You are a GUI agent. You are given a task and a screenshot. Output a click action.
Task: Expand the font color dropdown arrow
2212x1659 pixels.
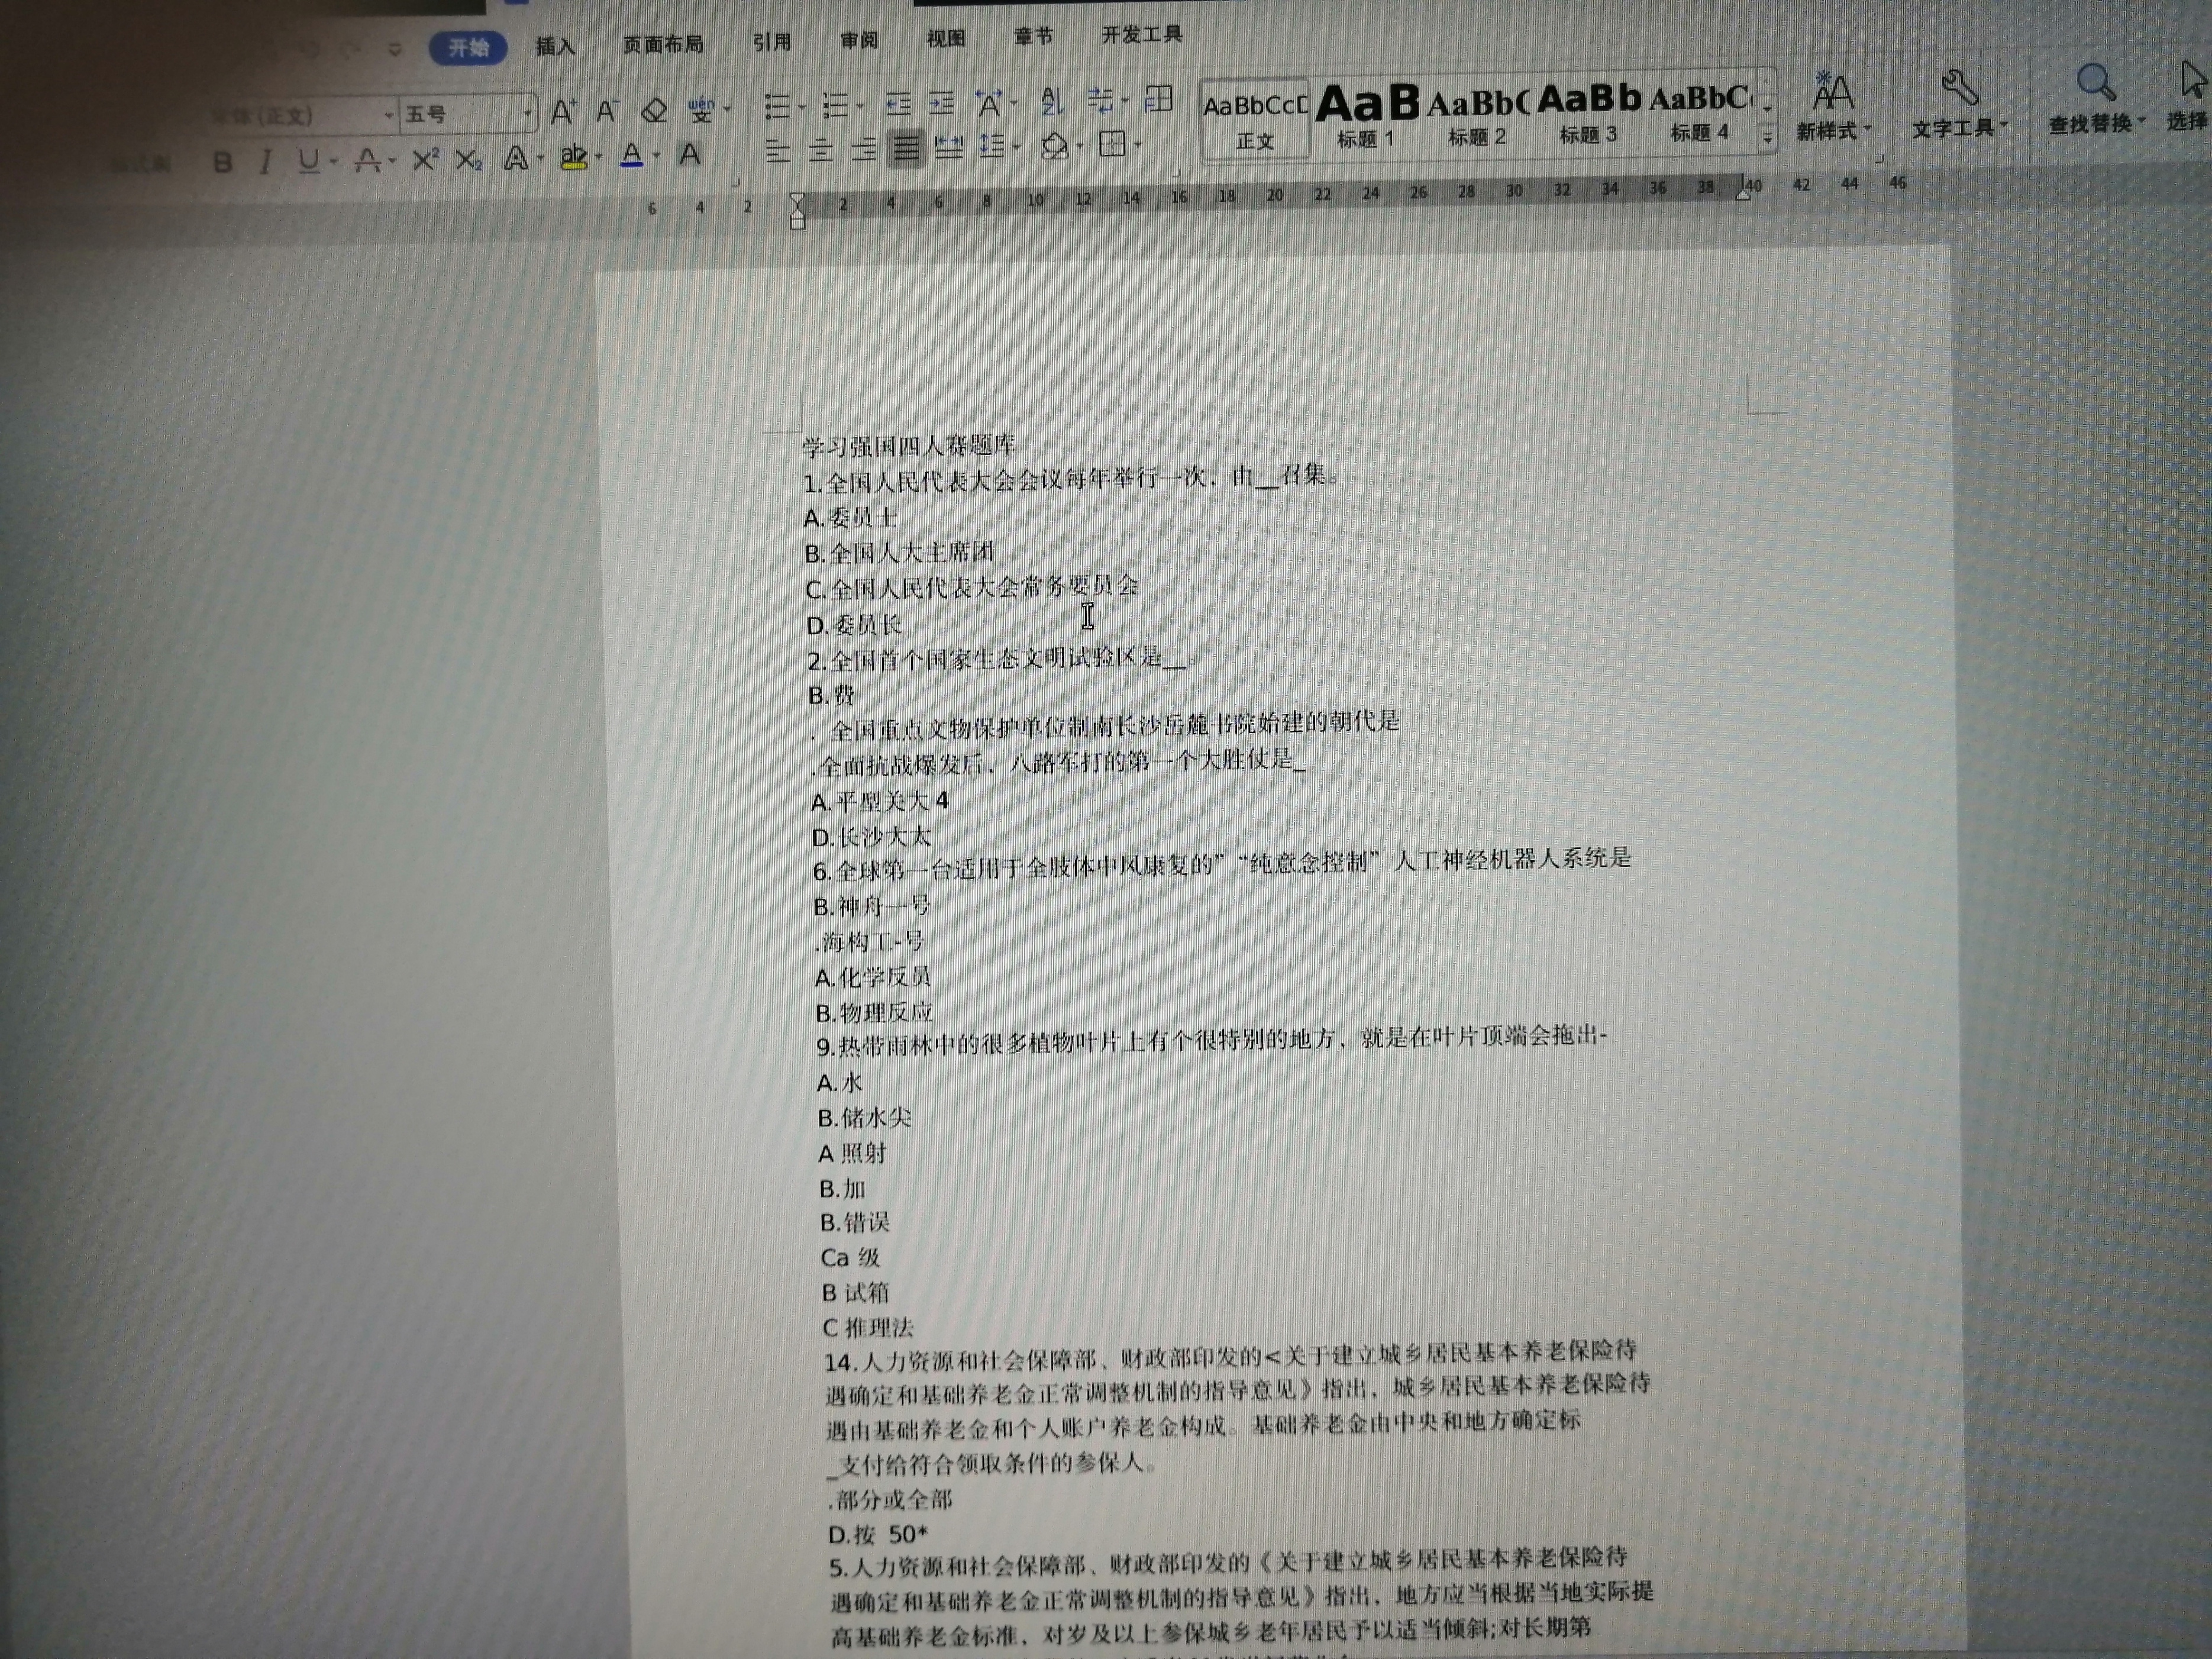tap(656, 156)
